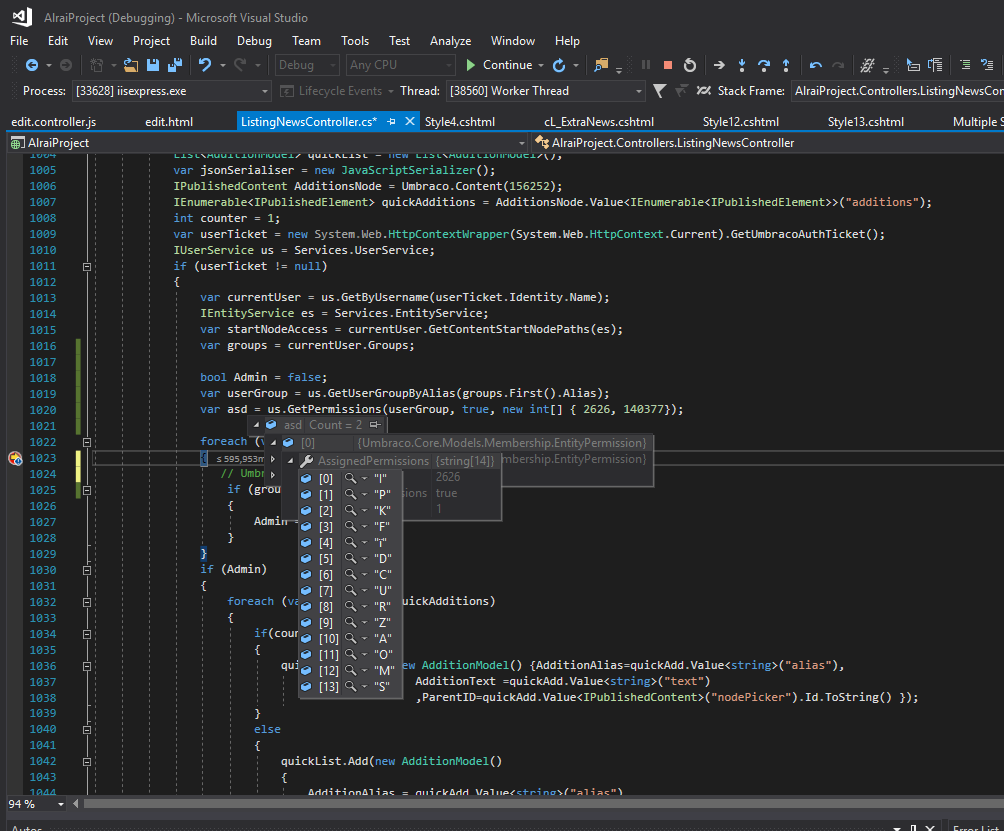Close the ListingNewsController.cs tab
The height and width of the screenshot is (831, 1004).
[410, 122]
